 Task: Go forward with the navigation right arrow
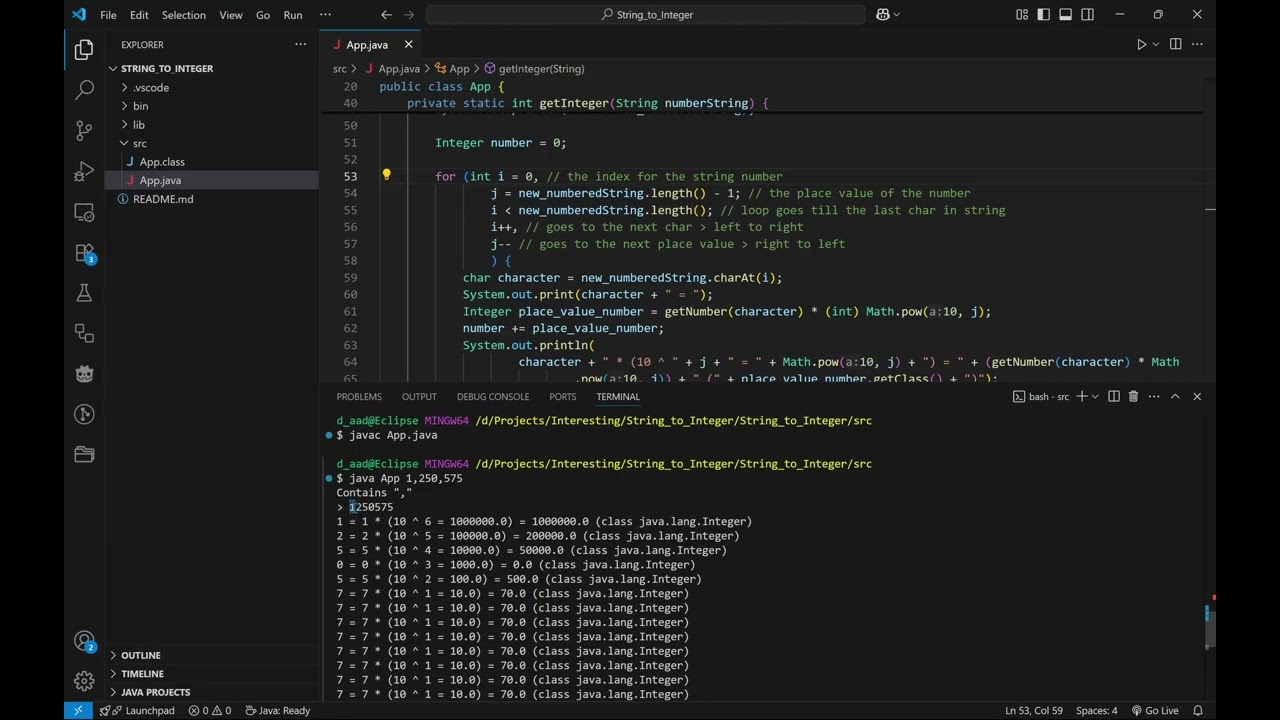pos(410,15)
